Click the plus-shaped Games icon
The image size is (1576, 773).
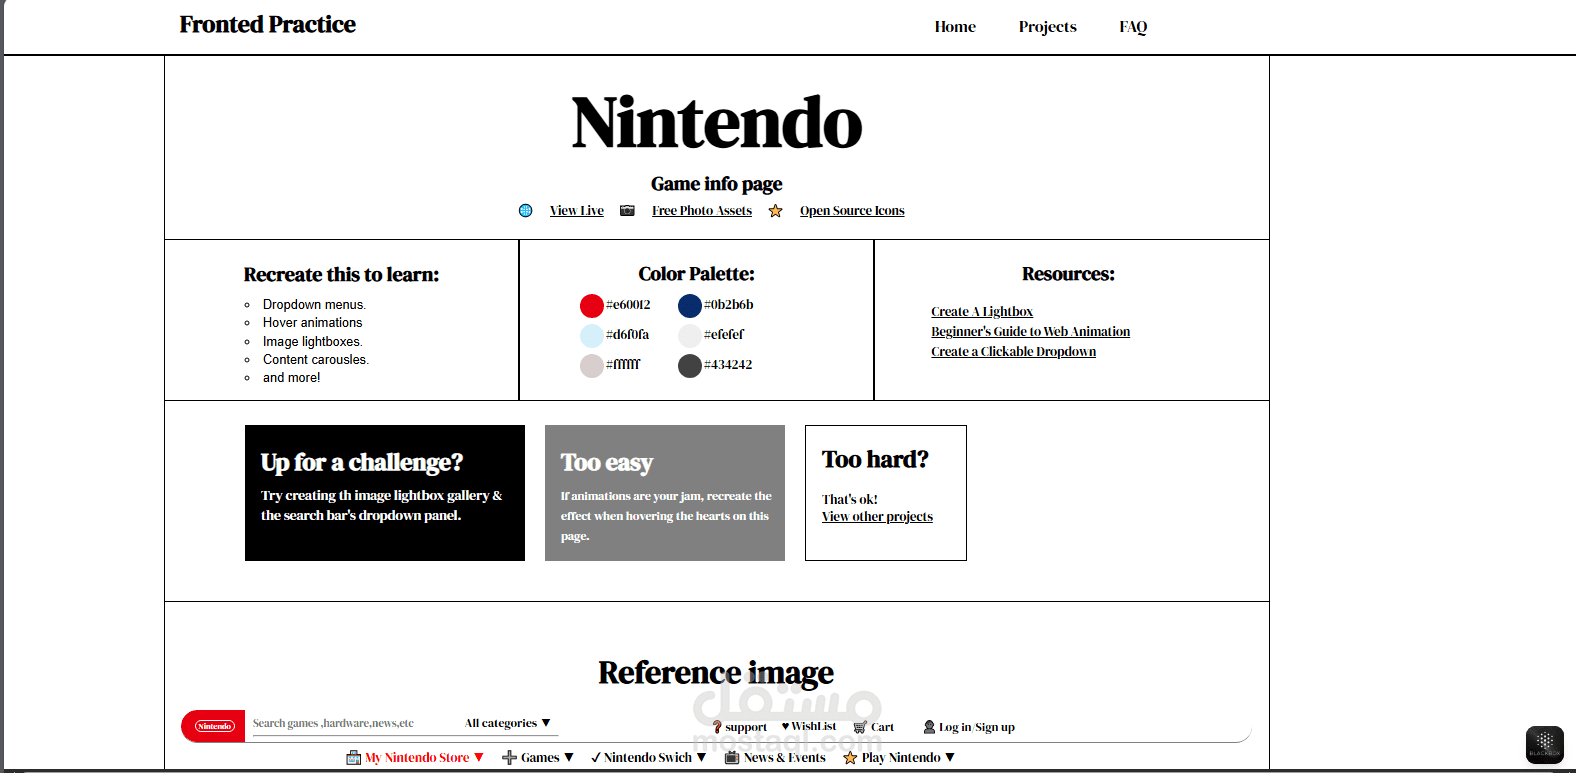[509, 757]
